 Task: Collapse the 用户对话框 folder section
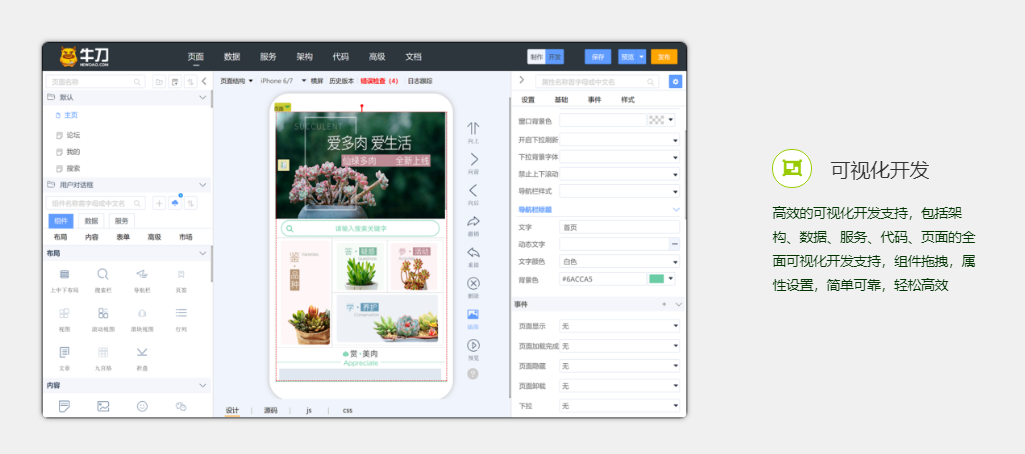[203, 185]
